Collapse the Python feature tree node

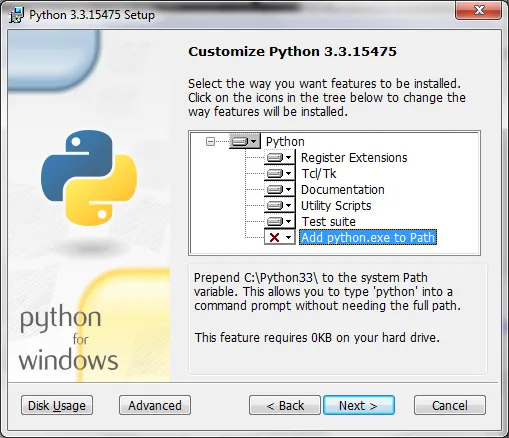click(210, 142)
